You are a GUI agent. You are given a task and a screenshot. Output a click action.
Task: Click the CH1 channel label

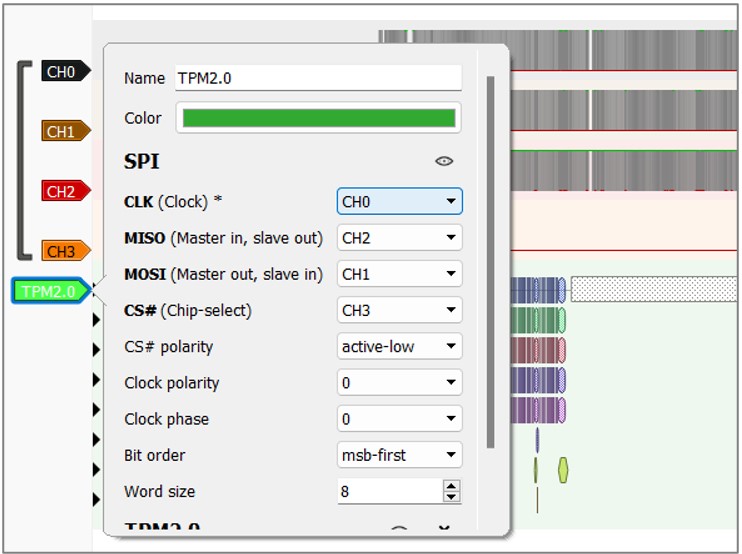pyautogui.click(x=66, y=131)
